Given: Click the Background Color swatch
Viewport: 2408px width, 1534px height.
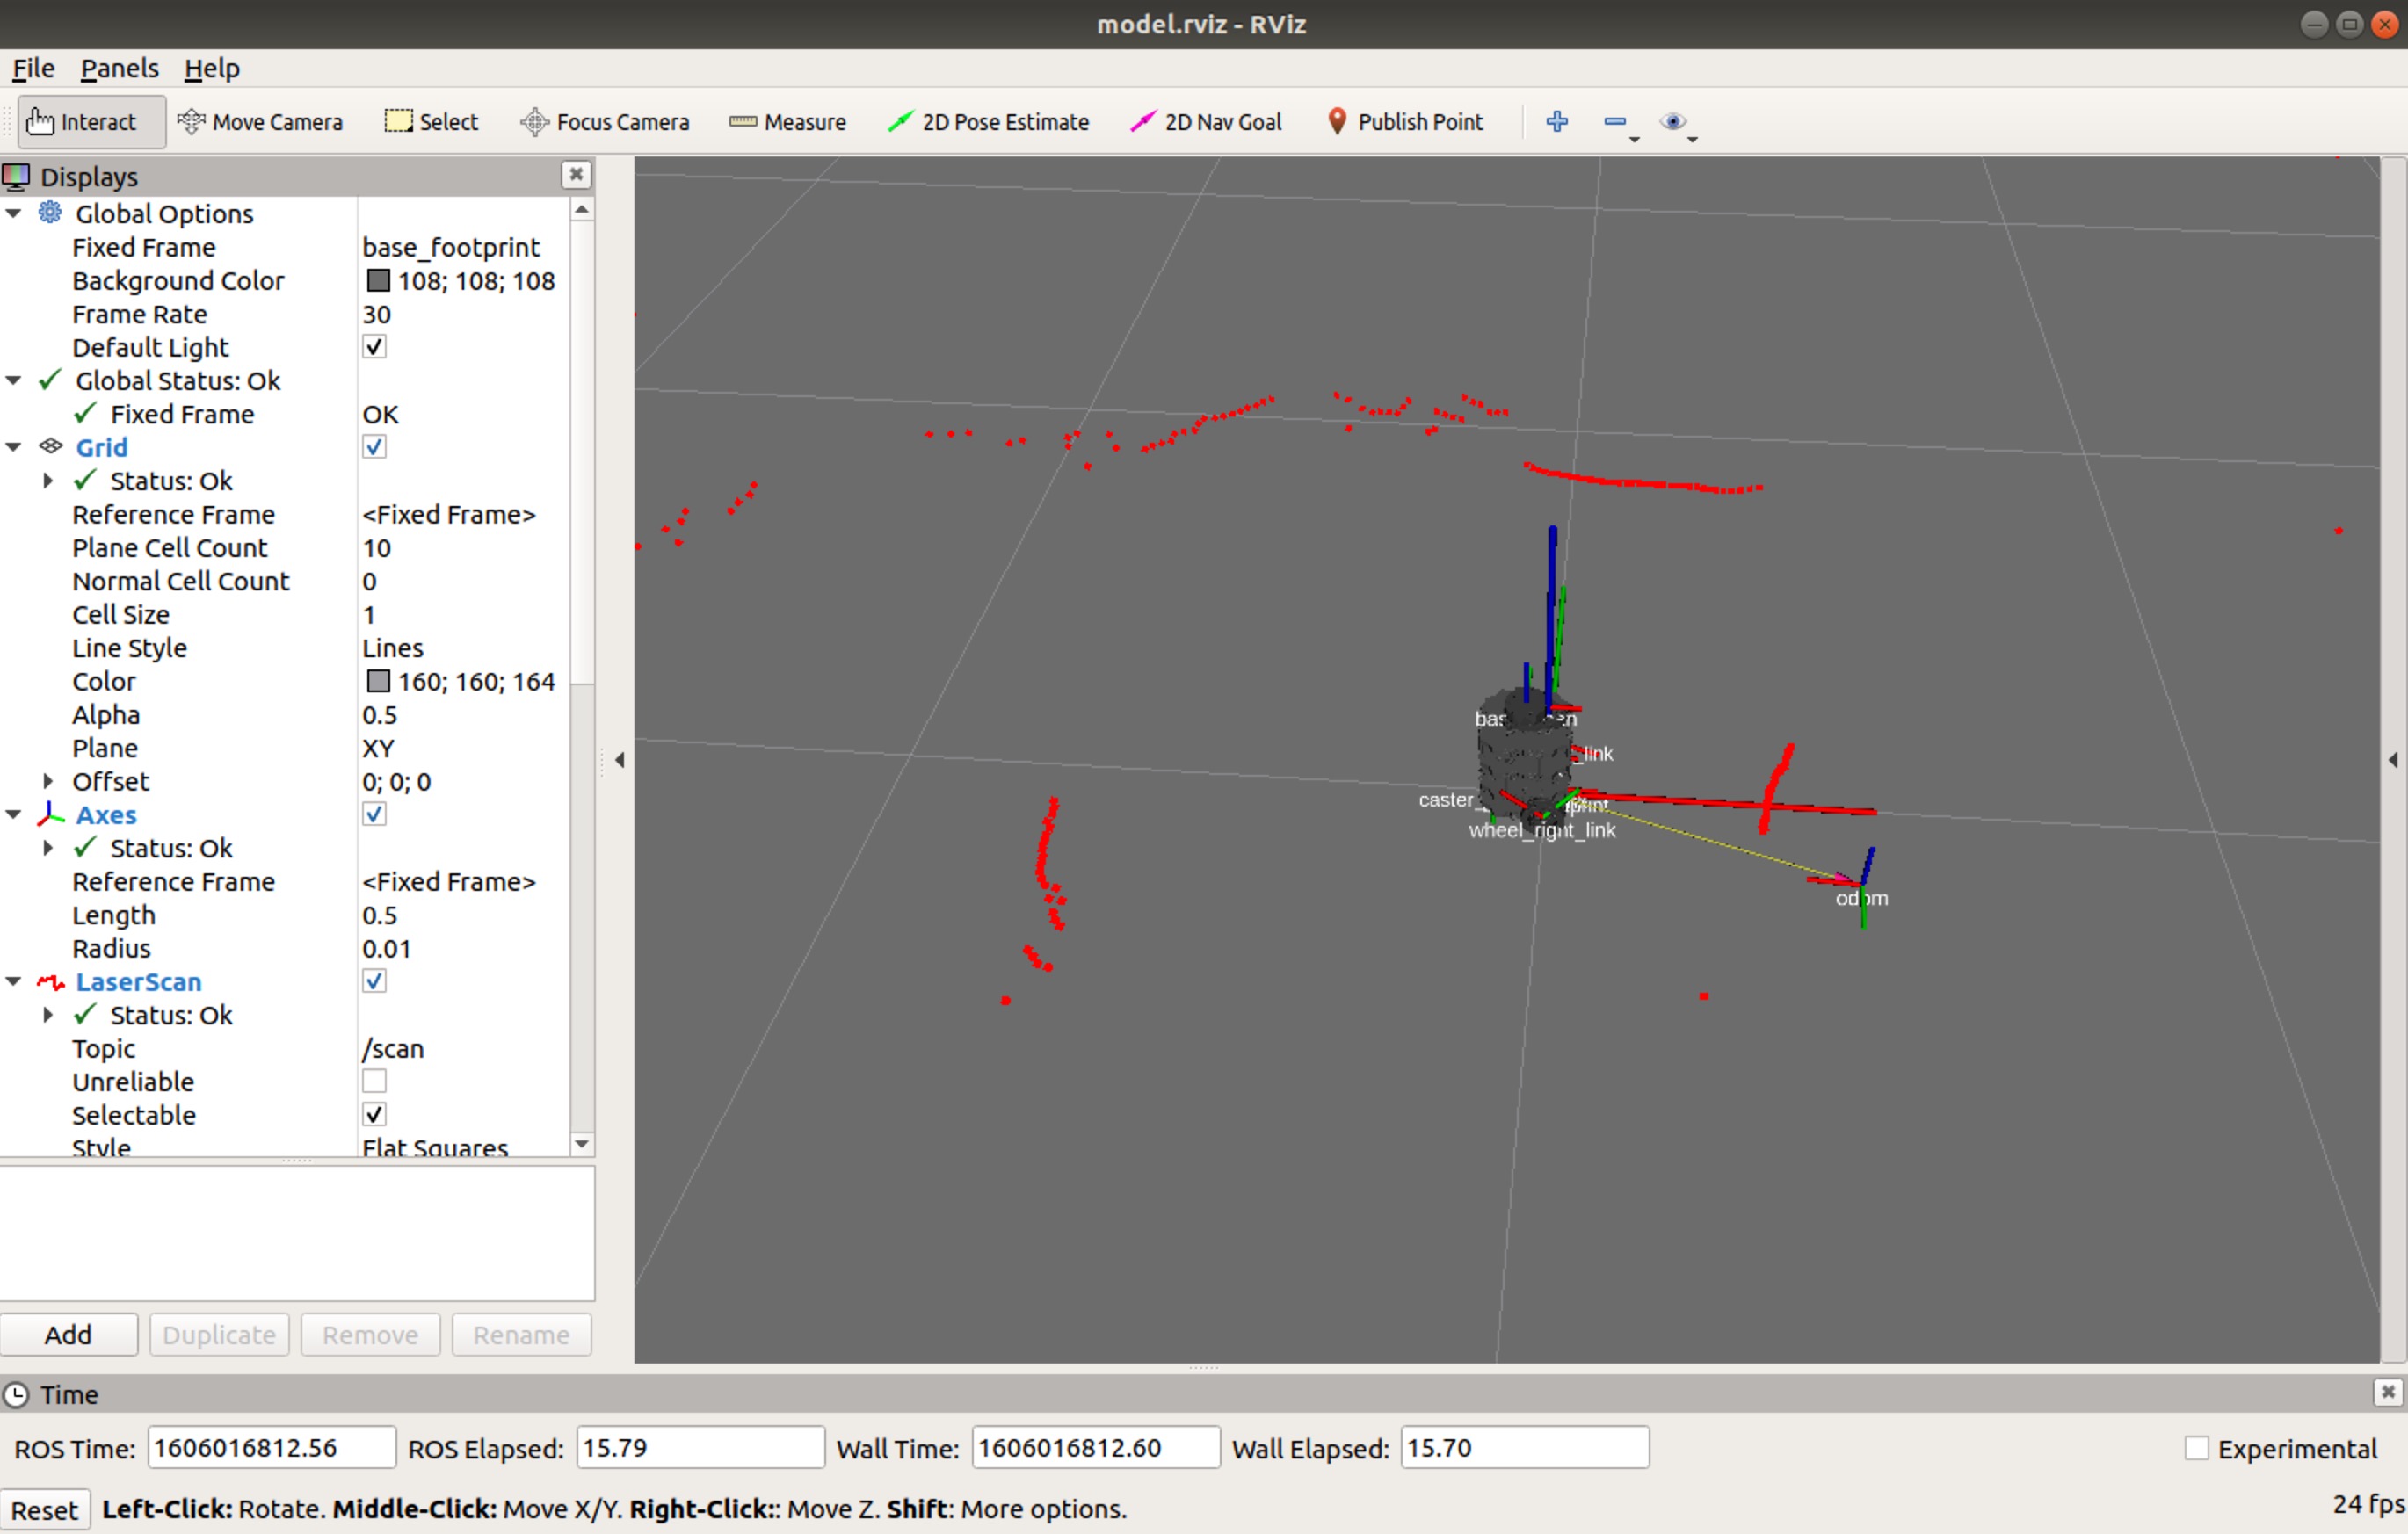Looking at the screenshot, I should tap(378, 281).
